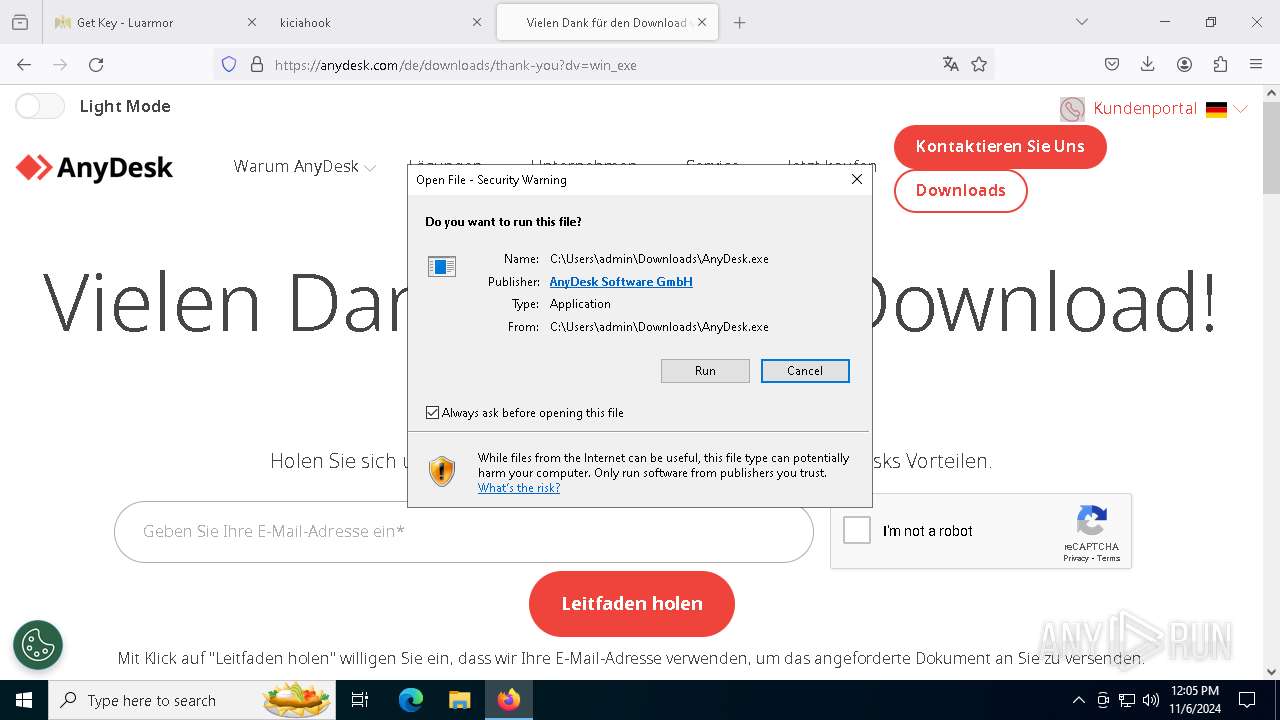Image resolution: width=1280 pixels, height=720 pixels.
Task: Open the AnyDesk Software GmbH publisher link
Action: pos(621,282)
